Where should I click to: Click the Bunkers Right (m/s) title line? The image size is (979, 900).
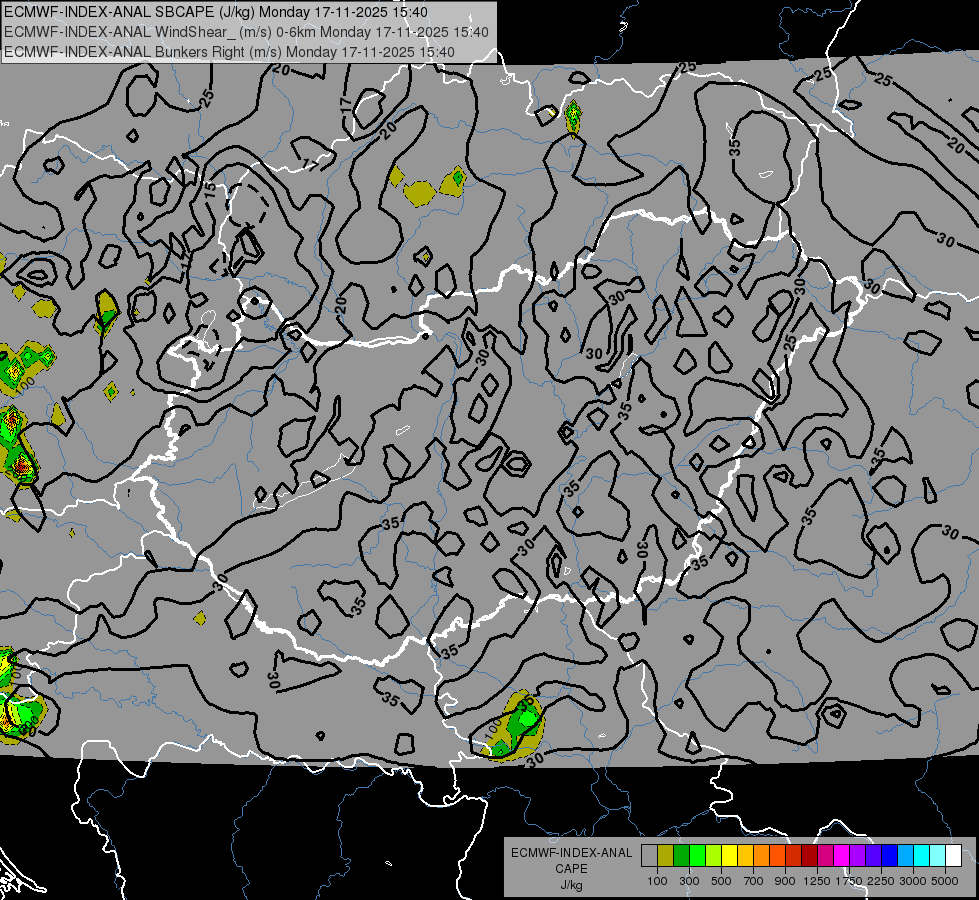click(229, 52)
